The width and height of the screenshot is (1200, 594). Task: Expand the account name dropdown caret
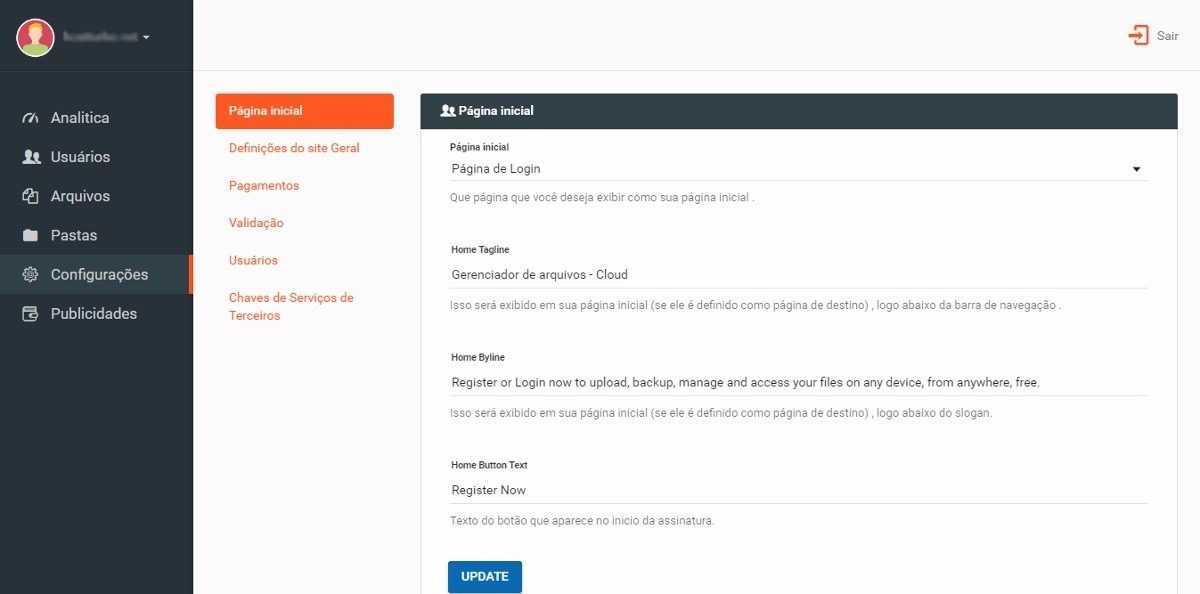tap(146, 37)
